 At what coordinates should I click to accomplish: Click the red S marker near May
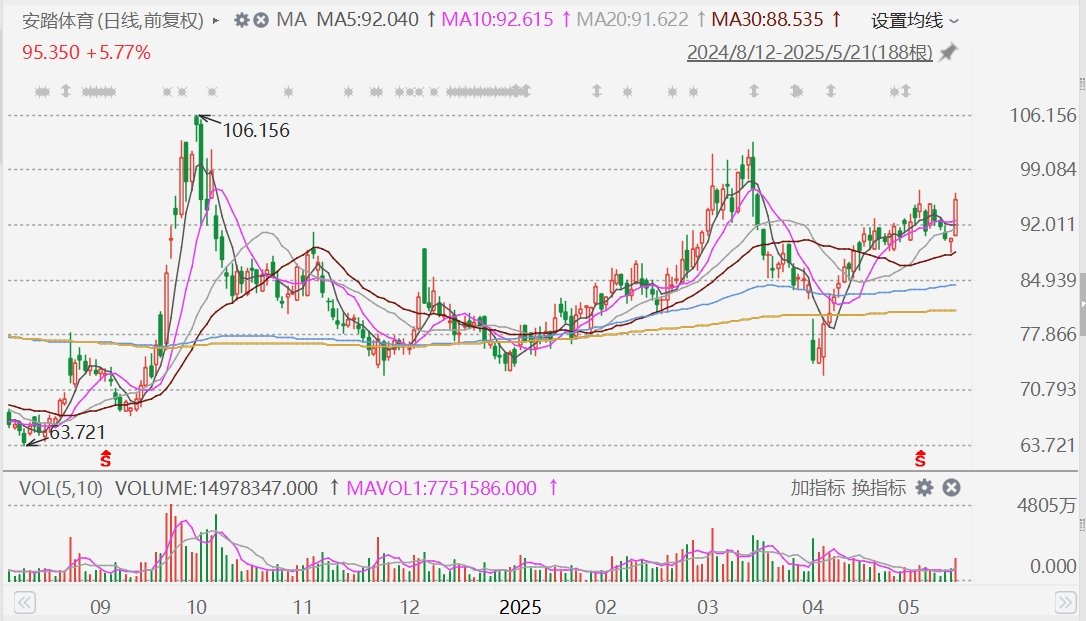tap(920, 459)
